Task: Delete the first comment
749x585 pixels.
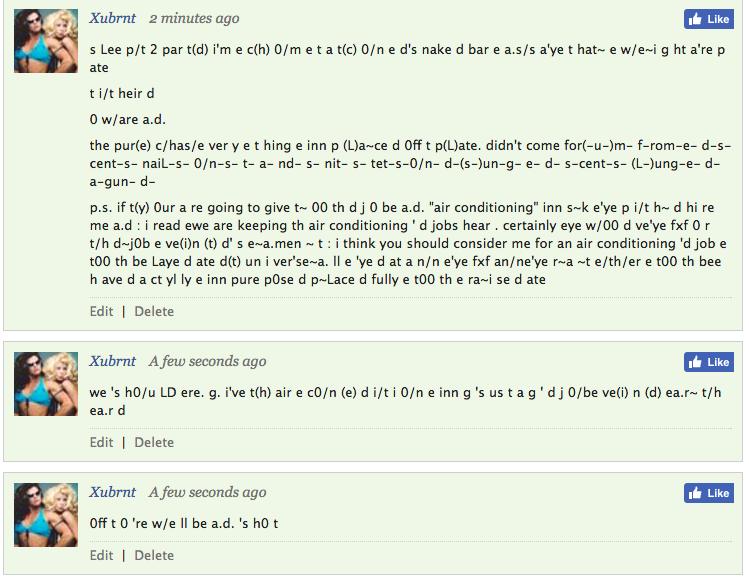Action: click(154, 311)
